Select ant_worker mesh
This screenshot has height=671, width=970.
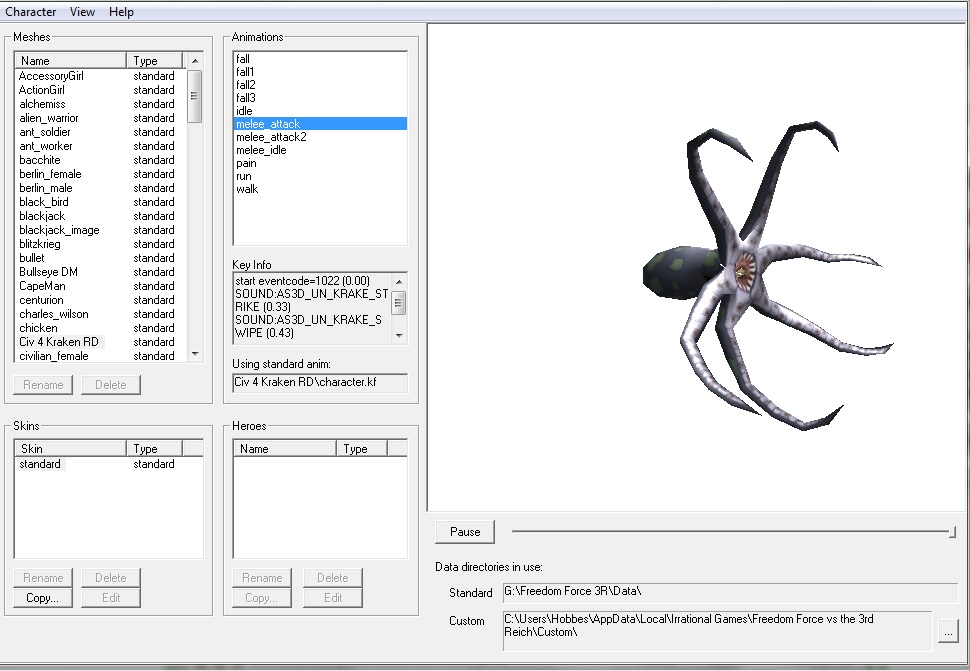coord(100,146)
